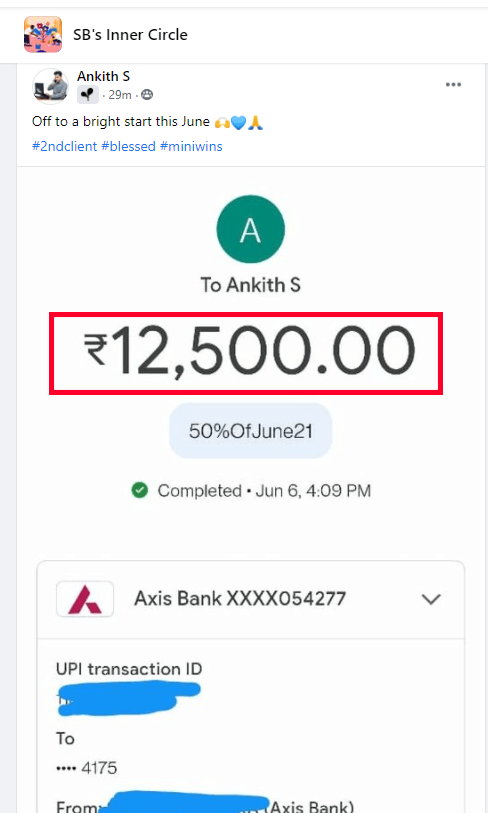Click the ₹12,500.00 amount
Screen dimensions: 488x813
[x=249, y=350]
